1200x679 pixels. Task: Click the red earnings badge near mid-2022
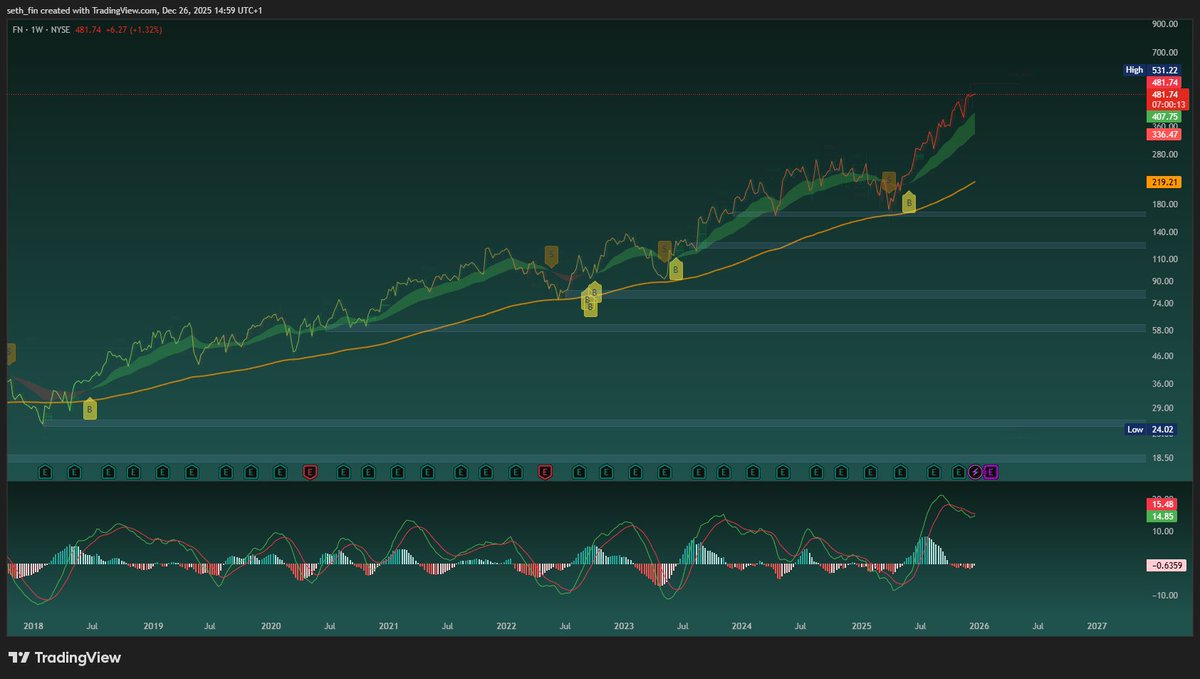point(545,471)
